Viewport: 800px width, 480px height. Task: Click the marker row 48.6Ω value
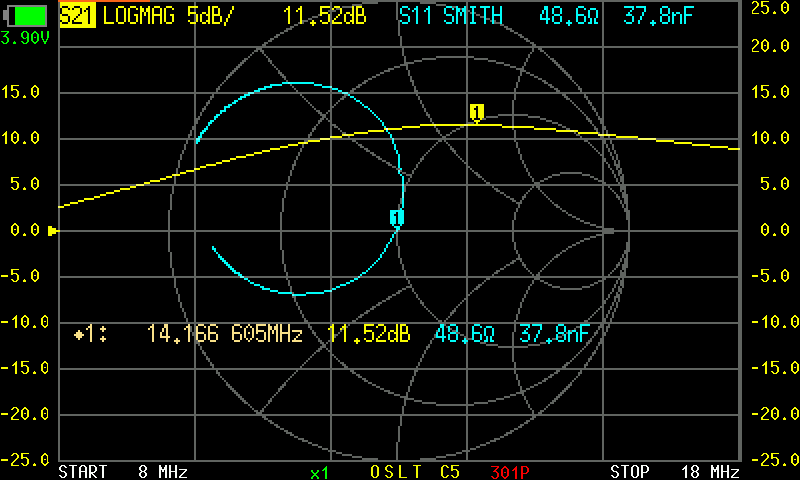pyautogui.click(x=465, y=334)
